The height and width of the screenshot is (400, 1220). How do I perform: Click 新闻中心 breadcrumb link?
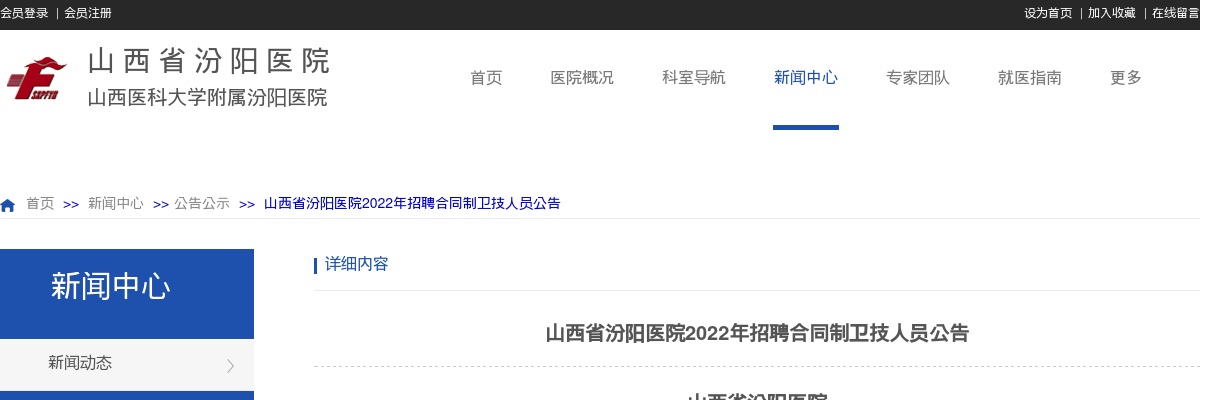[x=116, y=203]
